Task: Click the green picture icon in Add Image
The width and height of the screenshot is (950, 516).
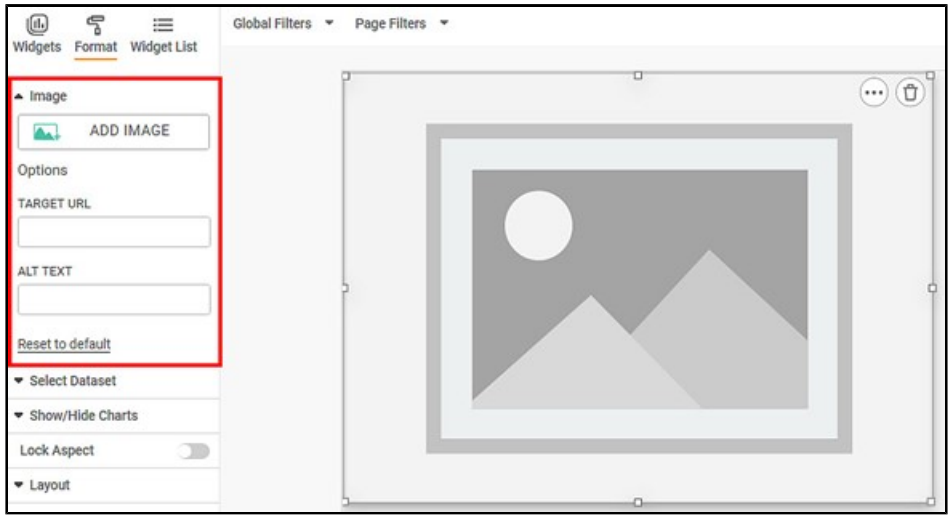Action: [46, 131]
